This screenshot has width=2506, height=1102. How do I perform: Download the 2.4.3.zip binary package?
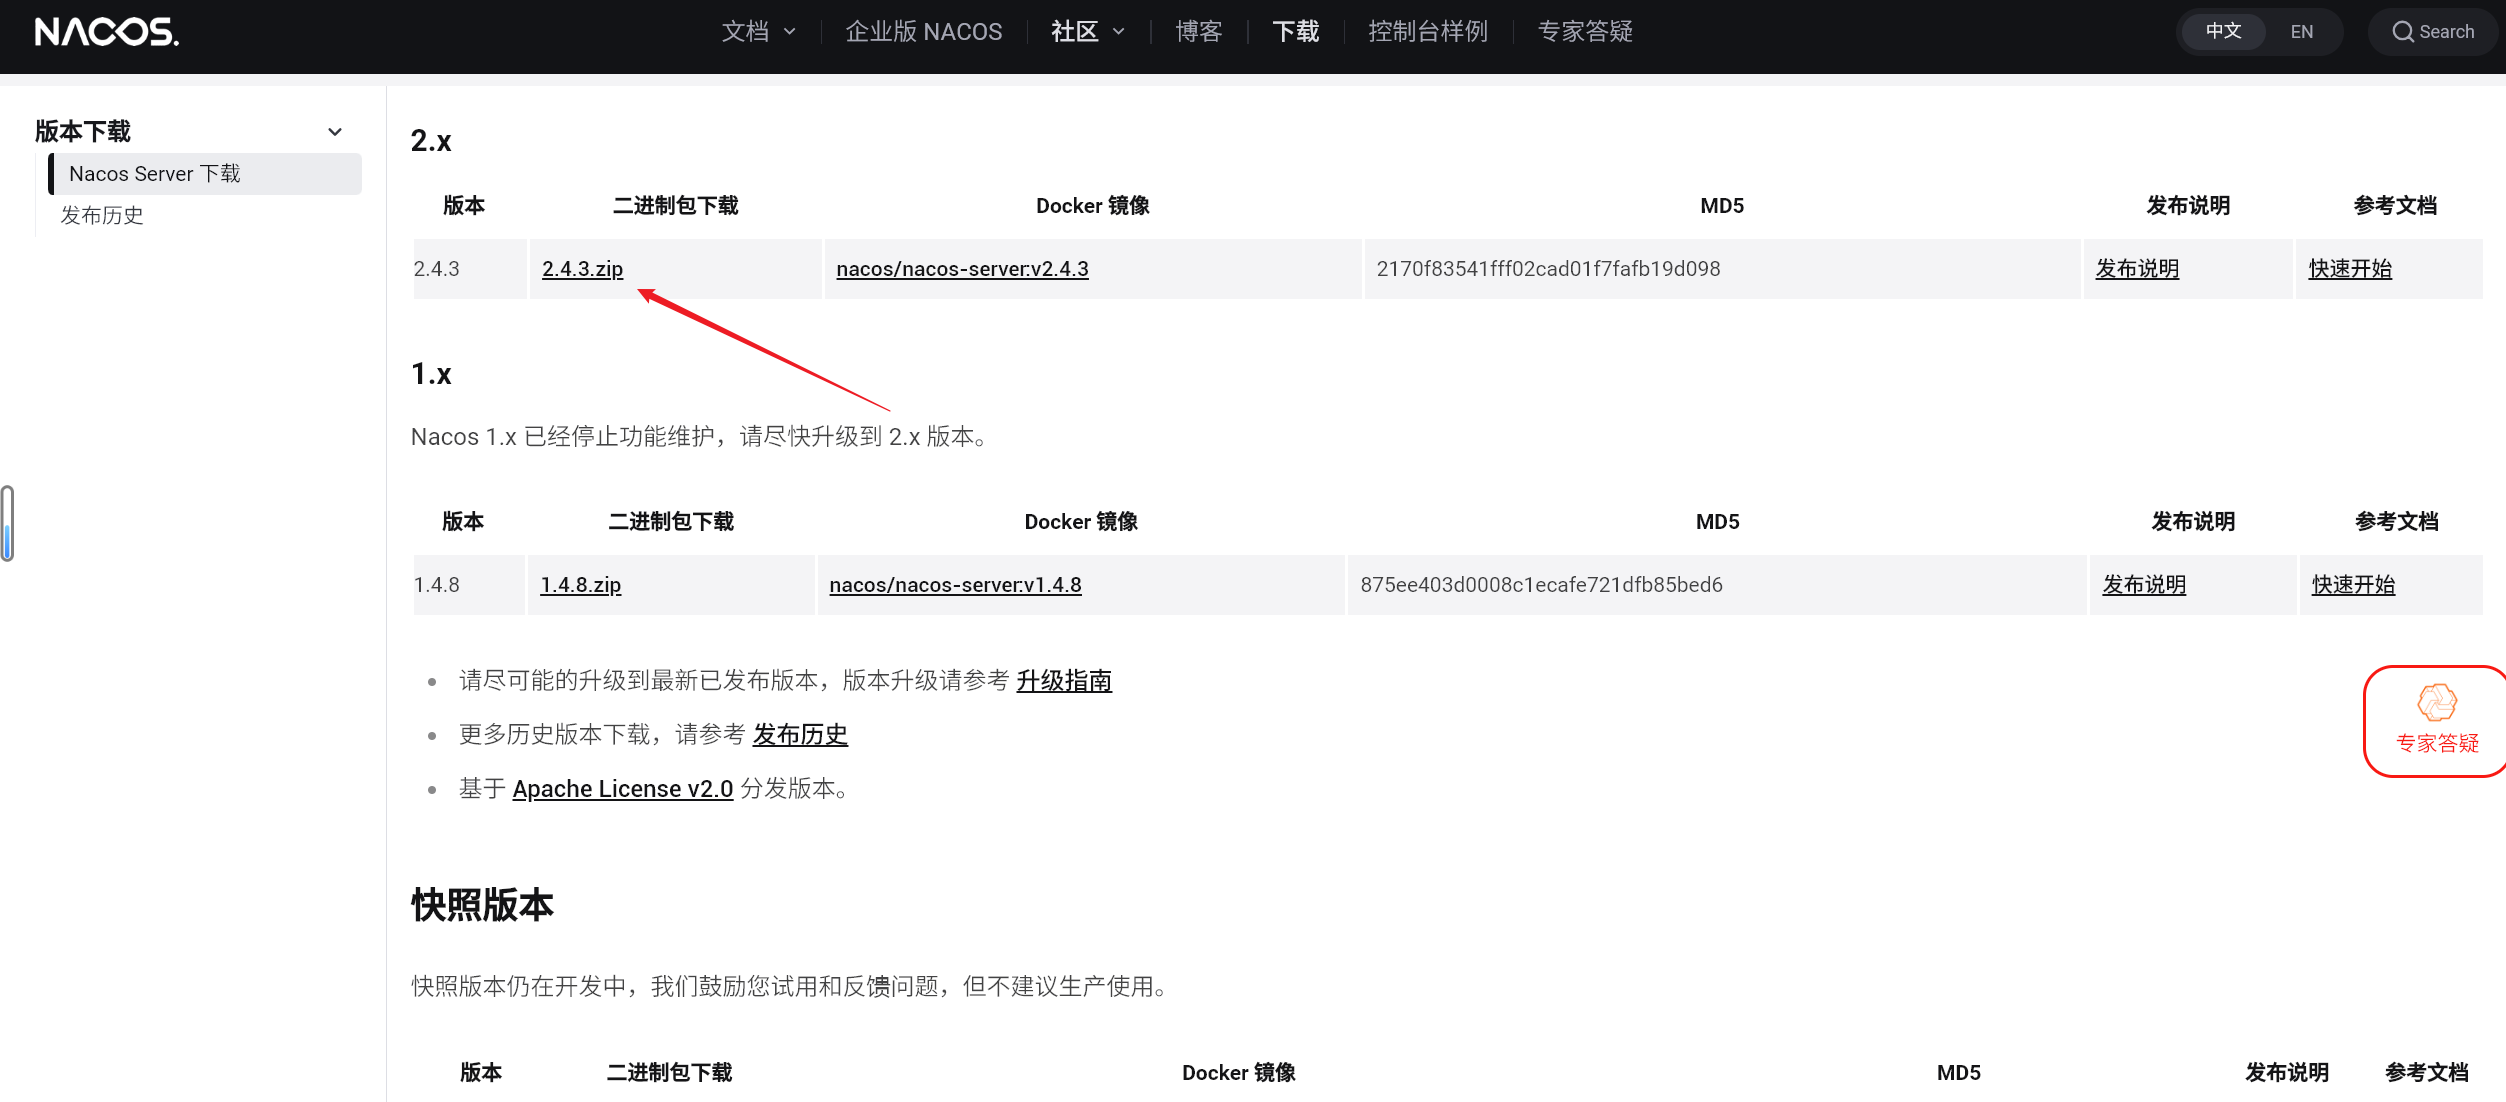pos(582,269)
